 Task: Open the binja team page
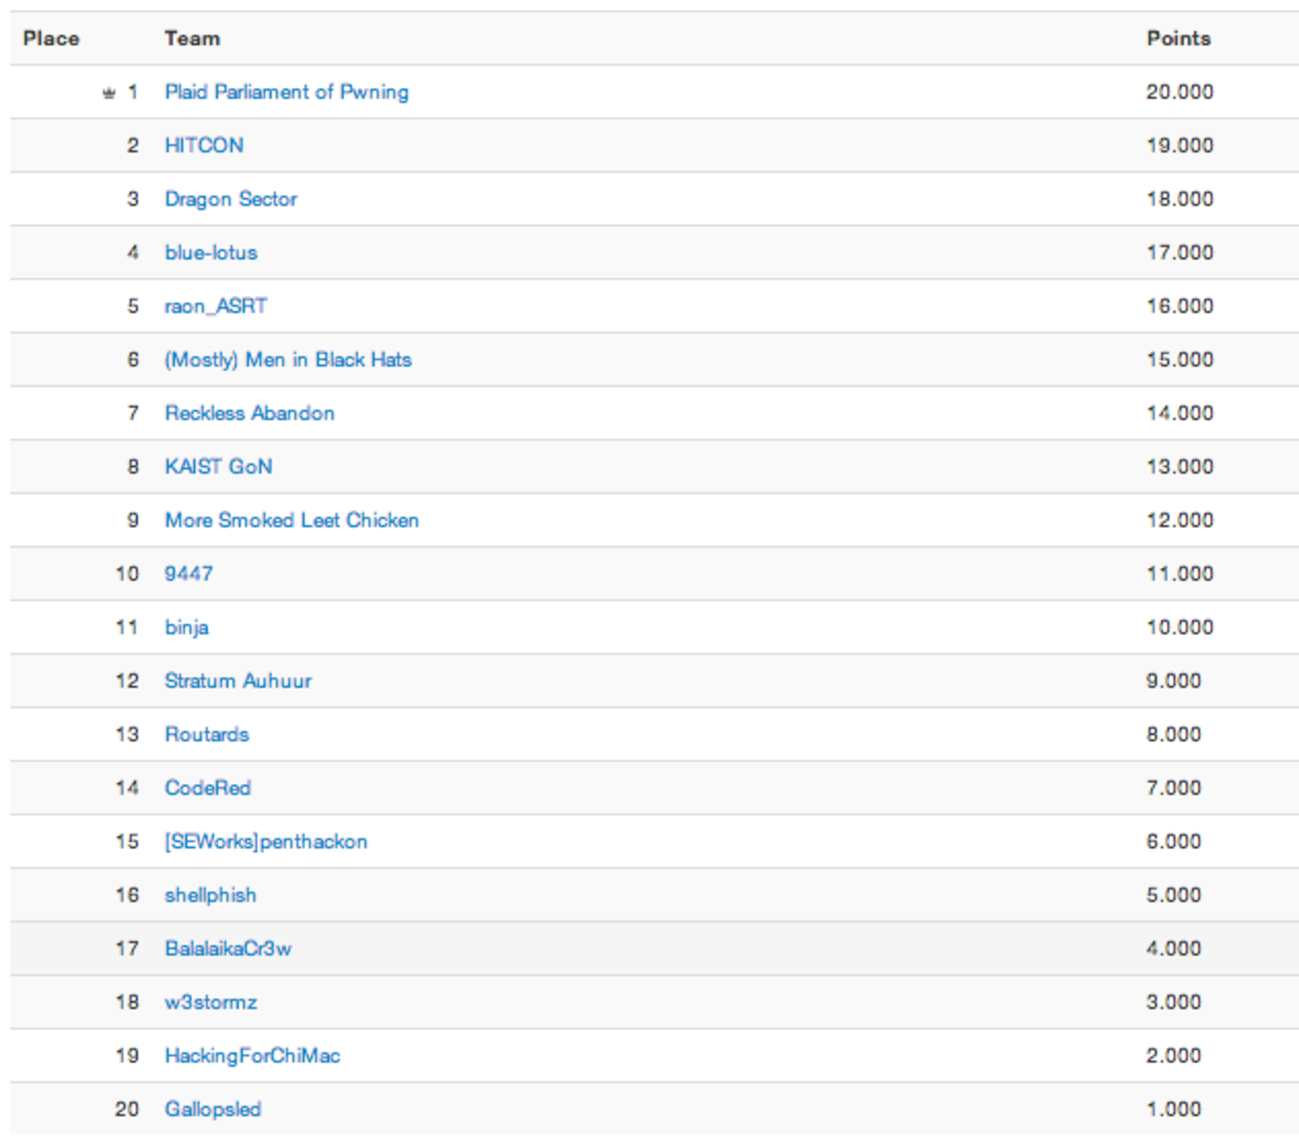point(187,628)
